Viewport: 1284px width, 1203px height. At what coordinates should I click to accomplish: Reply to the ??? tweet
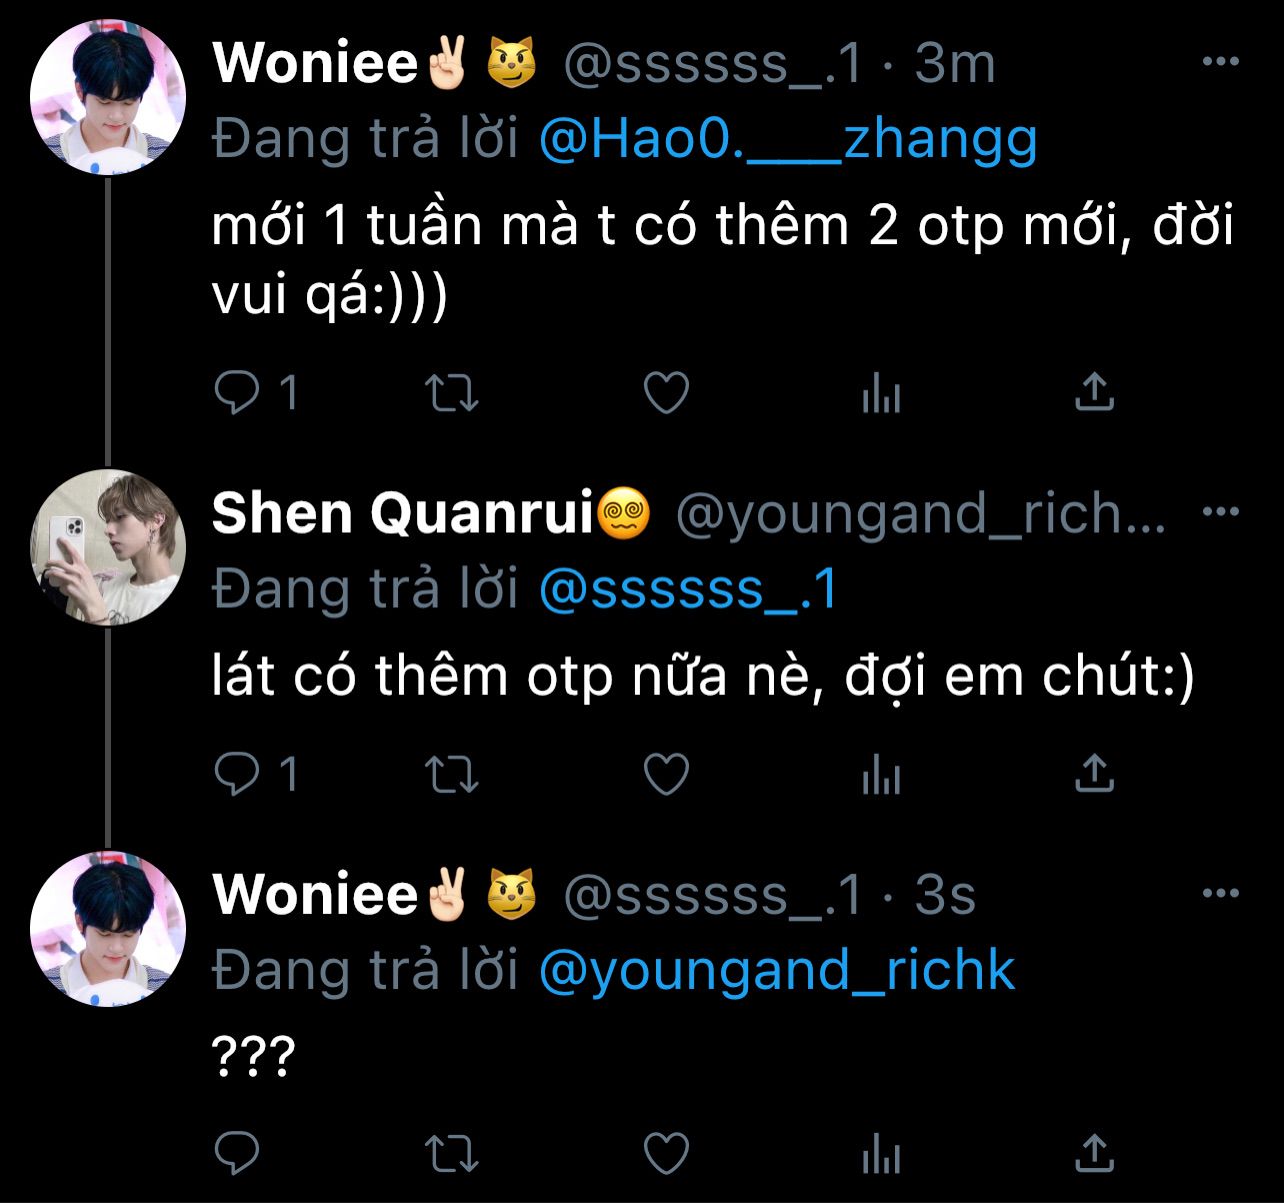coord(238,1154)
